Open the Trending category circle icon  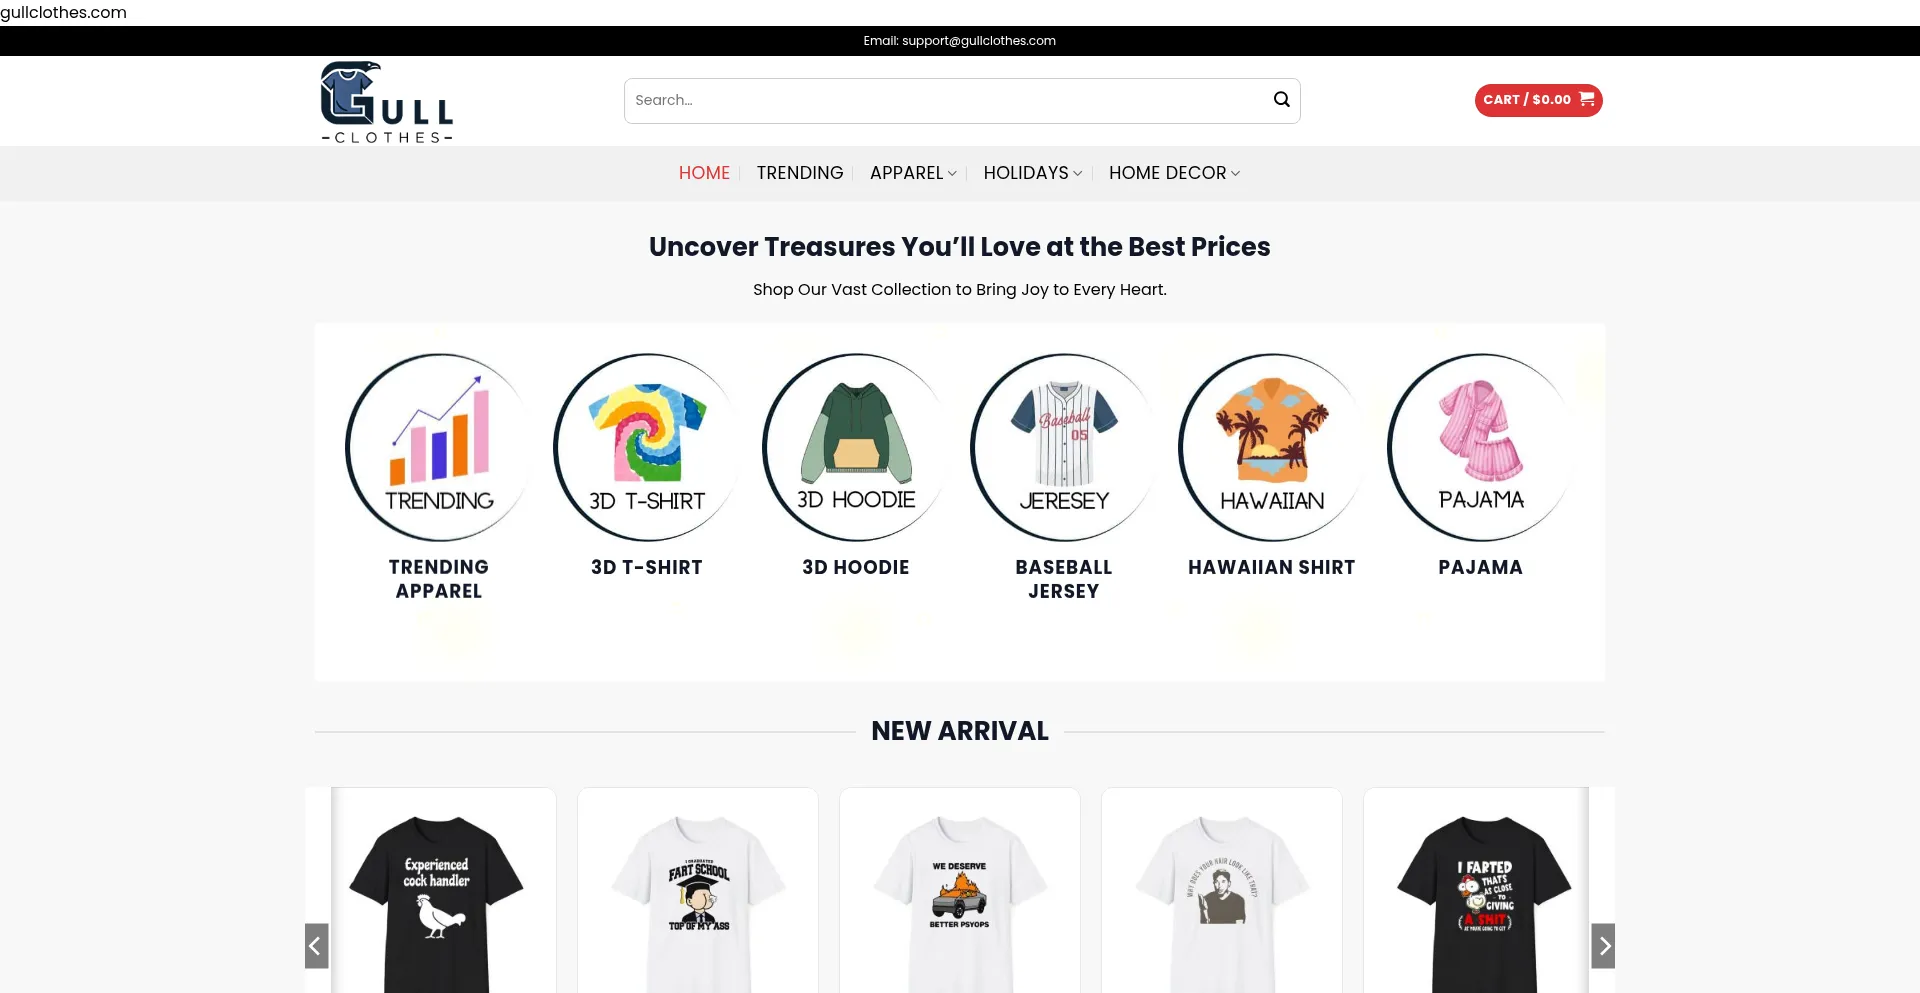[439, 447]
